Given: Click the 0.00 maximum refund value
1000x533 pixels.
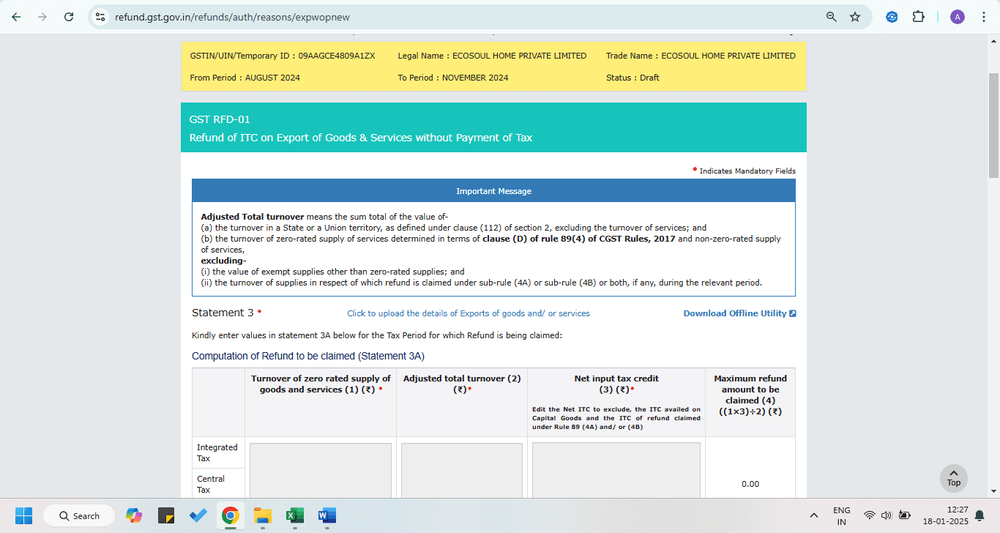Looking at the screenshot, I should pos(750,484).
